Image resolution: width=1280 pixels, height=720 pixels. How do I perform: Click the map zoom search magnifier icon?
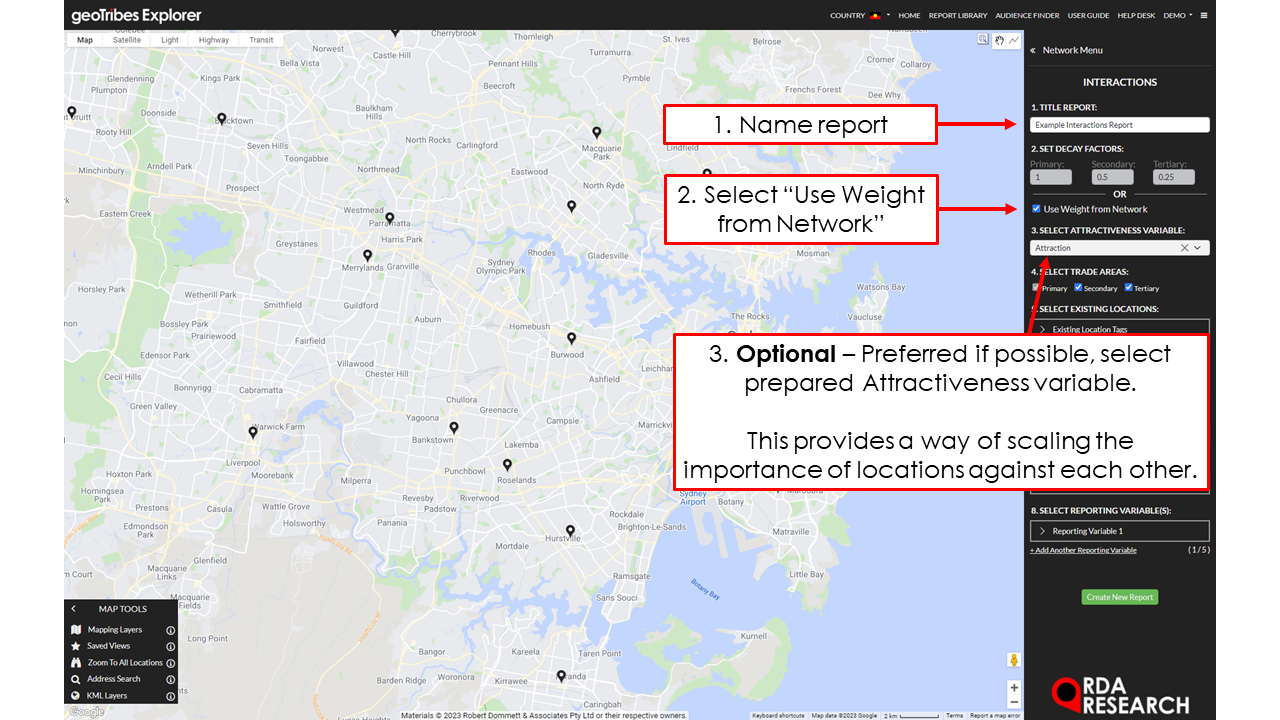pos(984,40)
